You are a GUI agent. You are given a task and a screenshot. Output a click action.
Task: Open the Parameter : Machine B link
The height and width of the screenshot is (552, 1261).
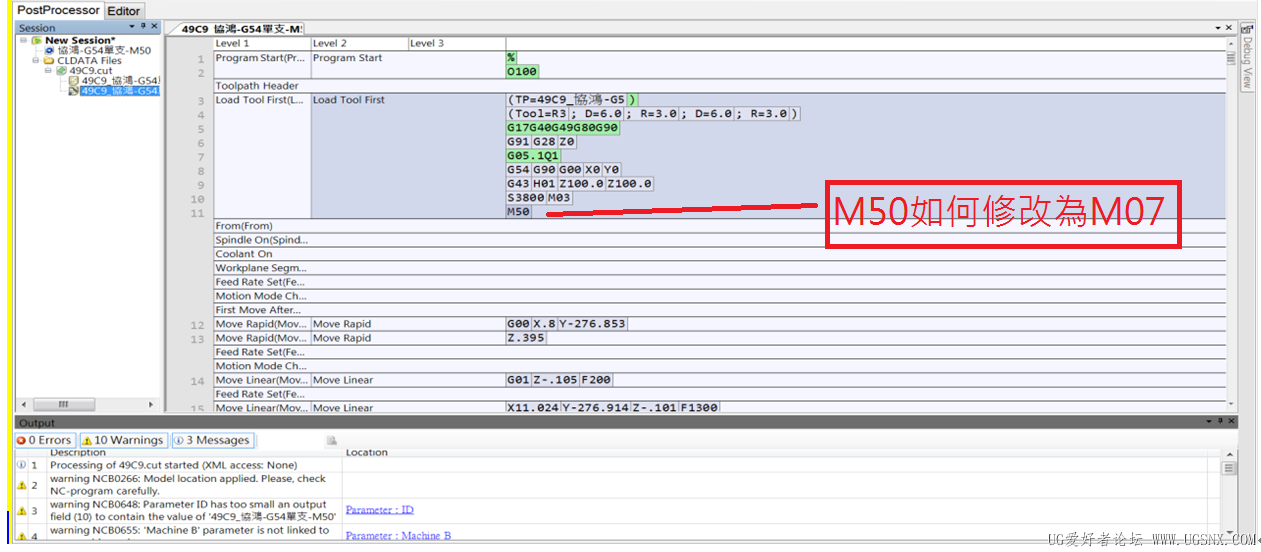398,536
